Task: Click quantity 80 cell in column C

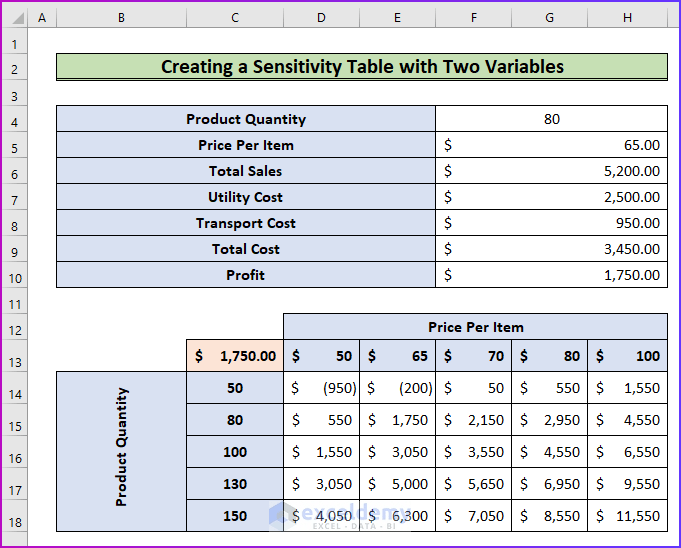Action: [x=235, y=419]
